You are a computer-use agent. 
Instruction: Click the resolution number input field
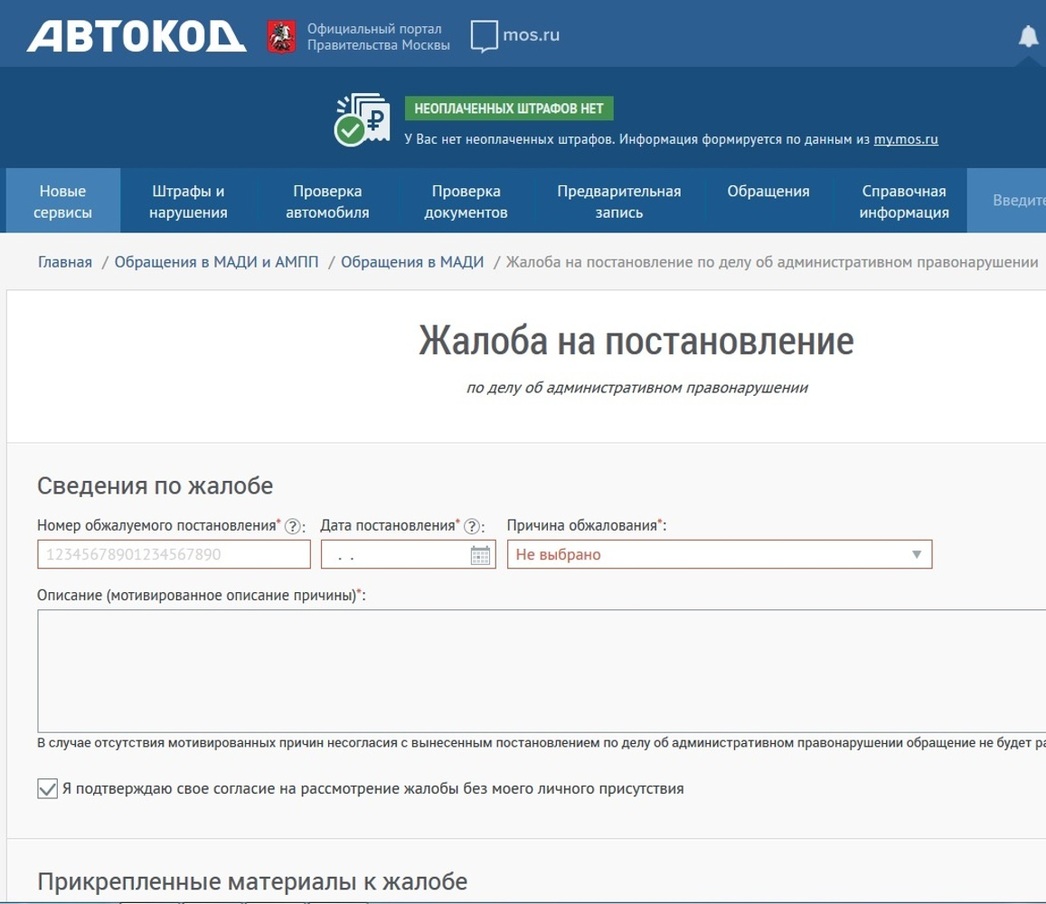(174, 555)
